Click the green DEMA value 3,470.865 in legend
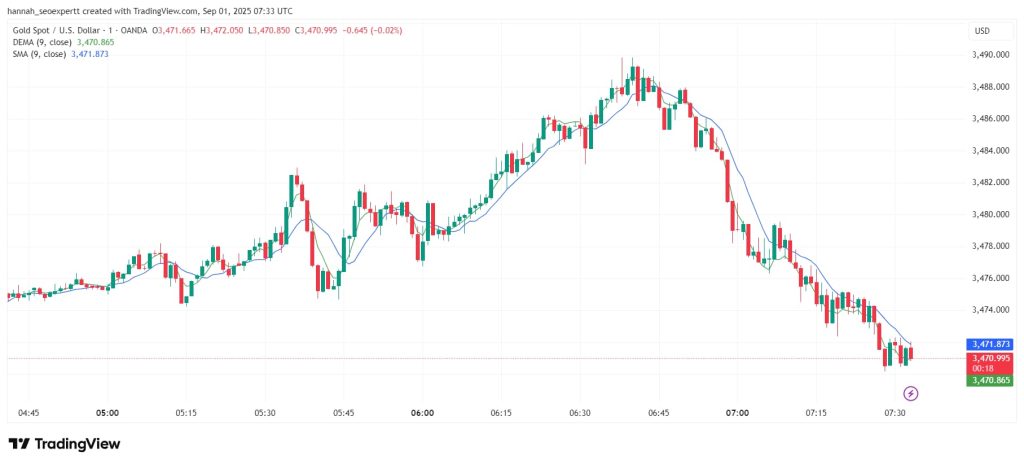The height and width of the screenshot is (465, 1024). [x=95, y=42]
